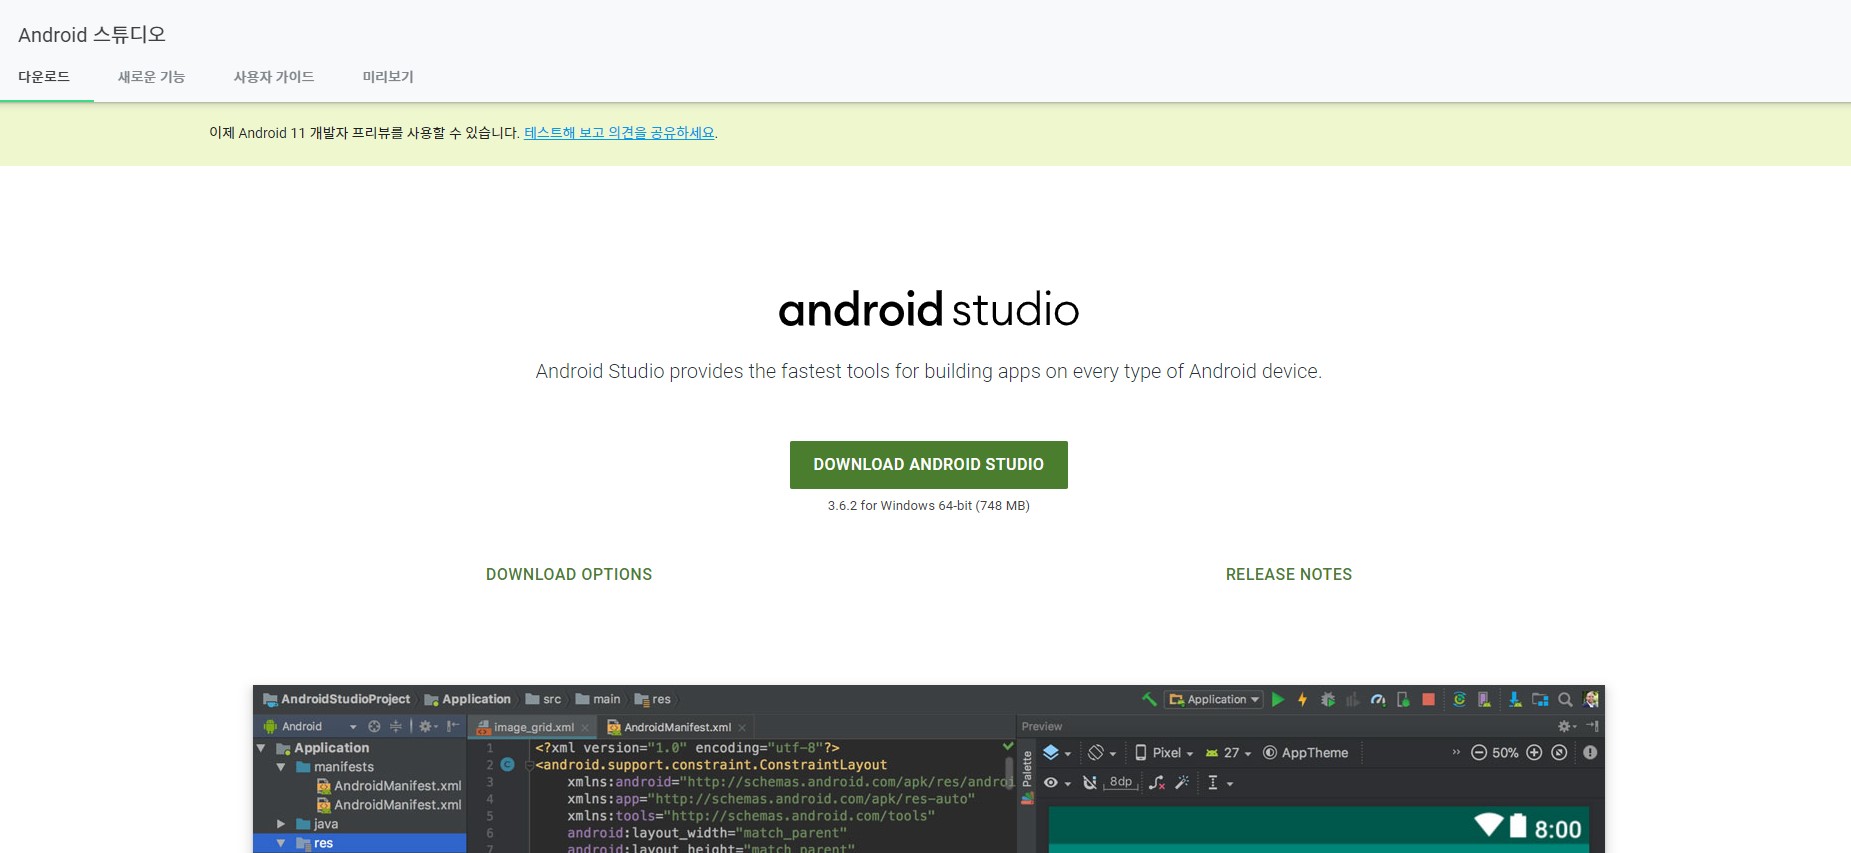Click the zoom to fit icon

point(1559,752)
